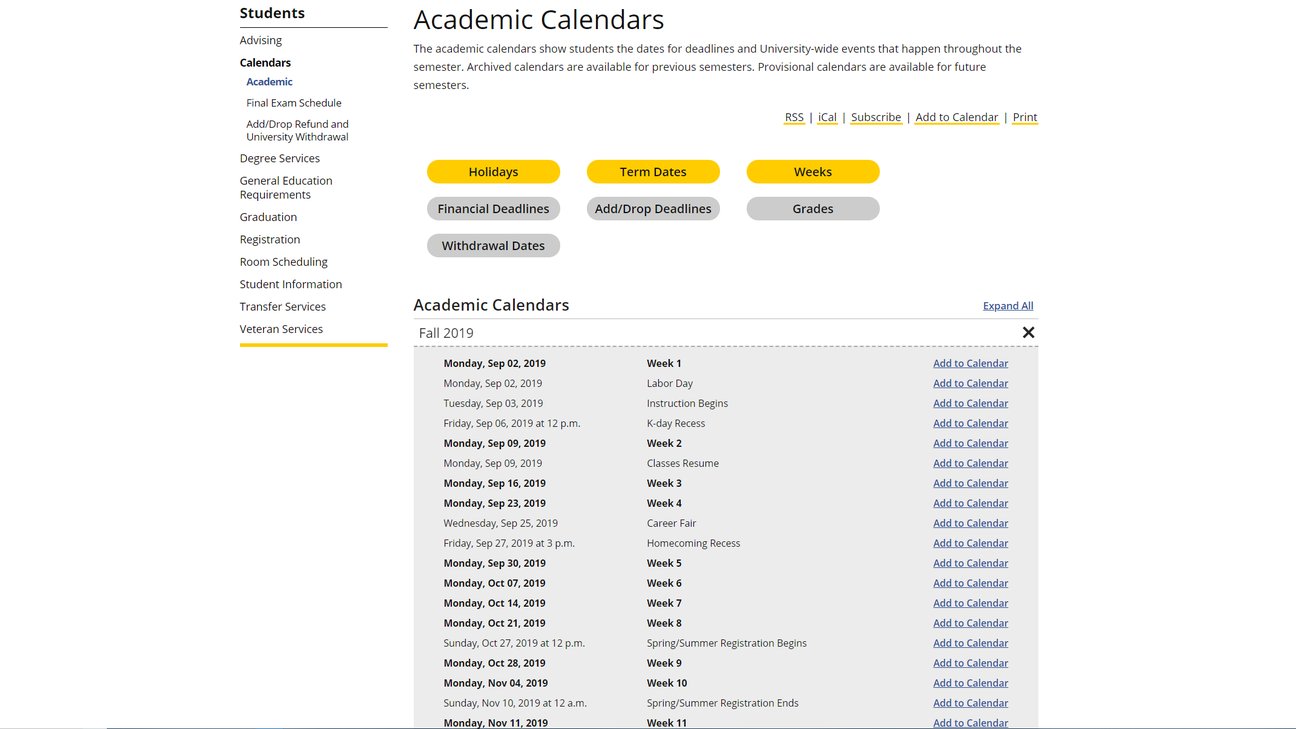
Task: Enable the Add/Drop Deadlines filter
Action: click(653, 209)
